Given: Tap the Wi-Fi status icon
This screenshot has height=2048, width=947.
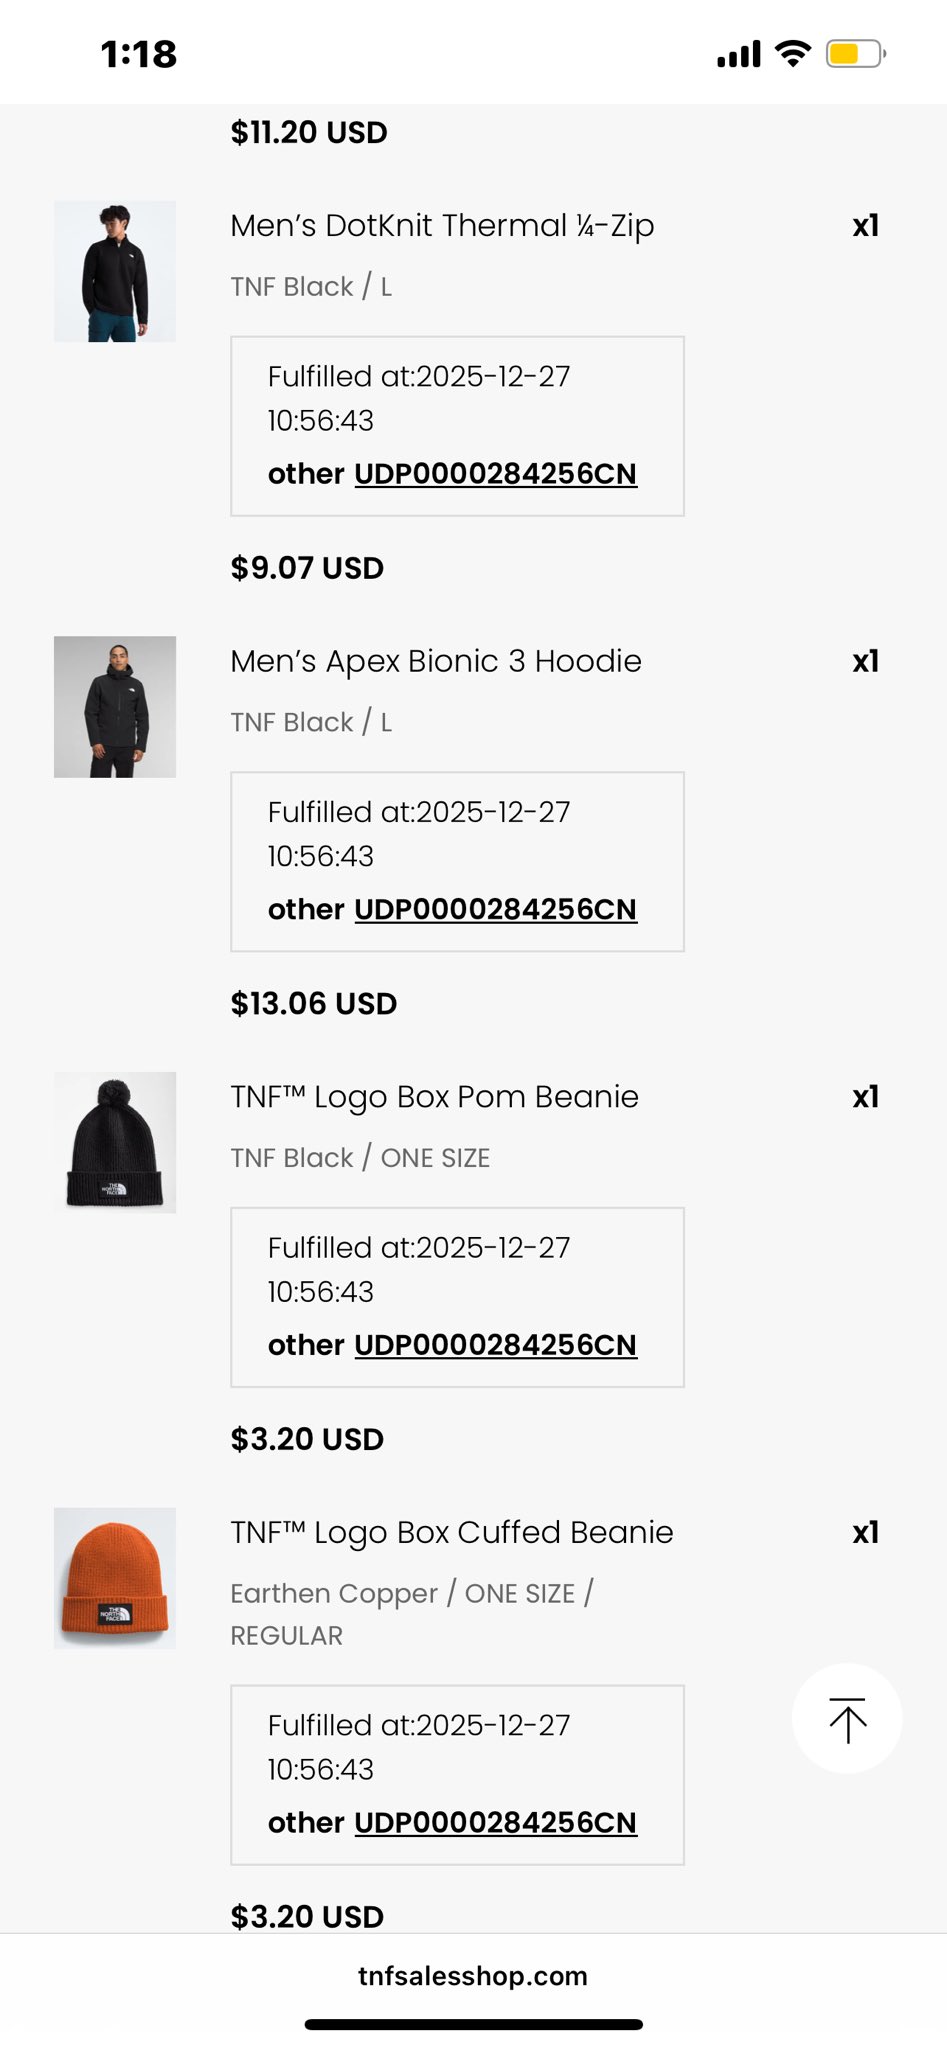Looking at the screenshot, I should pos(793,54).
